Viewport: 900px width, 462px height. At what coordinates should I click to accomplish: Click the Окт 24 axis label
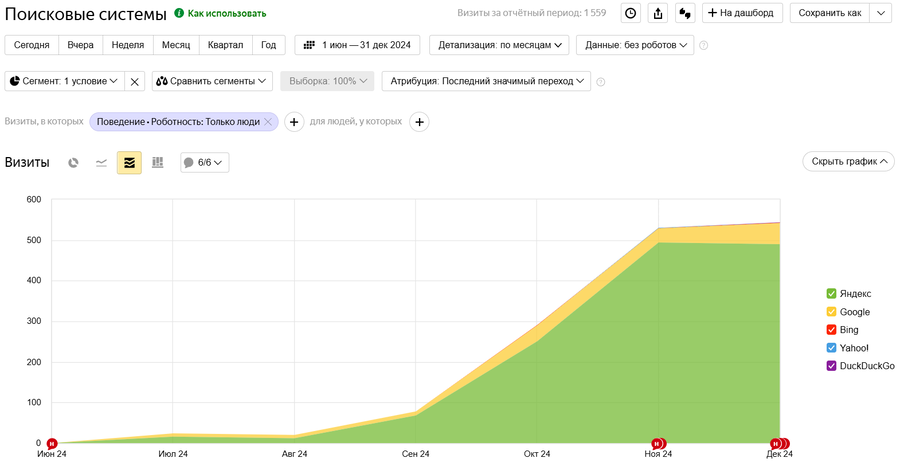[x=537, y=454]
